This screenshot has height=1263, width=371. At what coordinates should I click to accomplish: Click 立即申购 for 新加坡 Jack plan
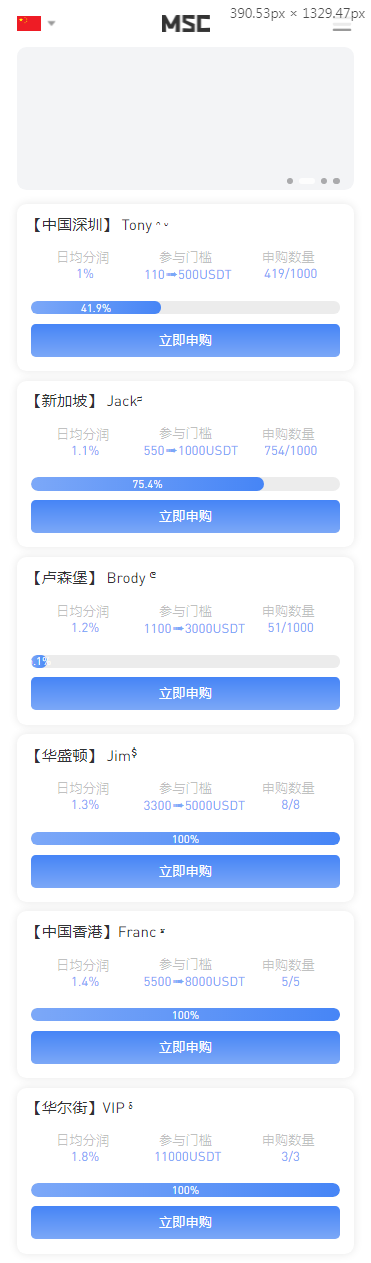(185, 516)
